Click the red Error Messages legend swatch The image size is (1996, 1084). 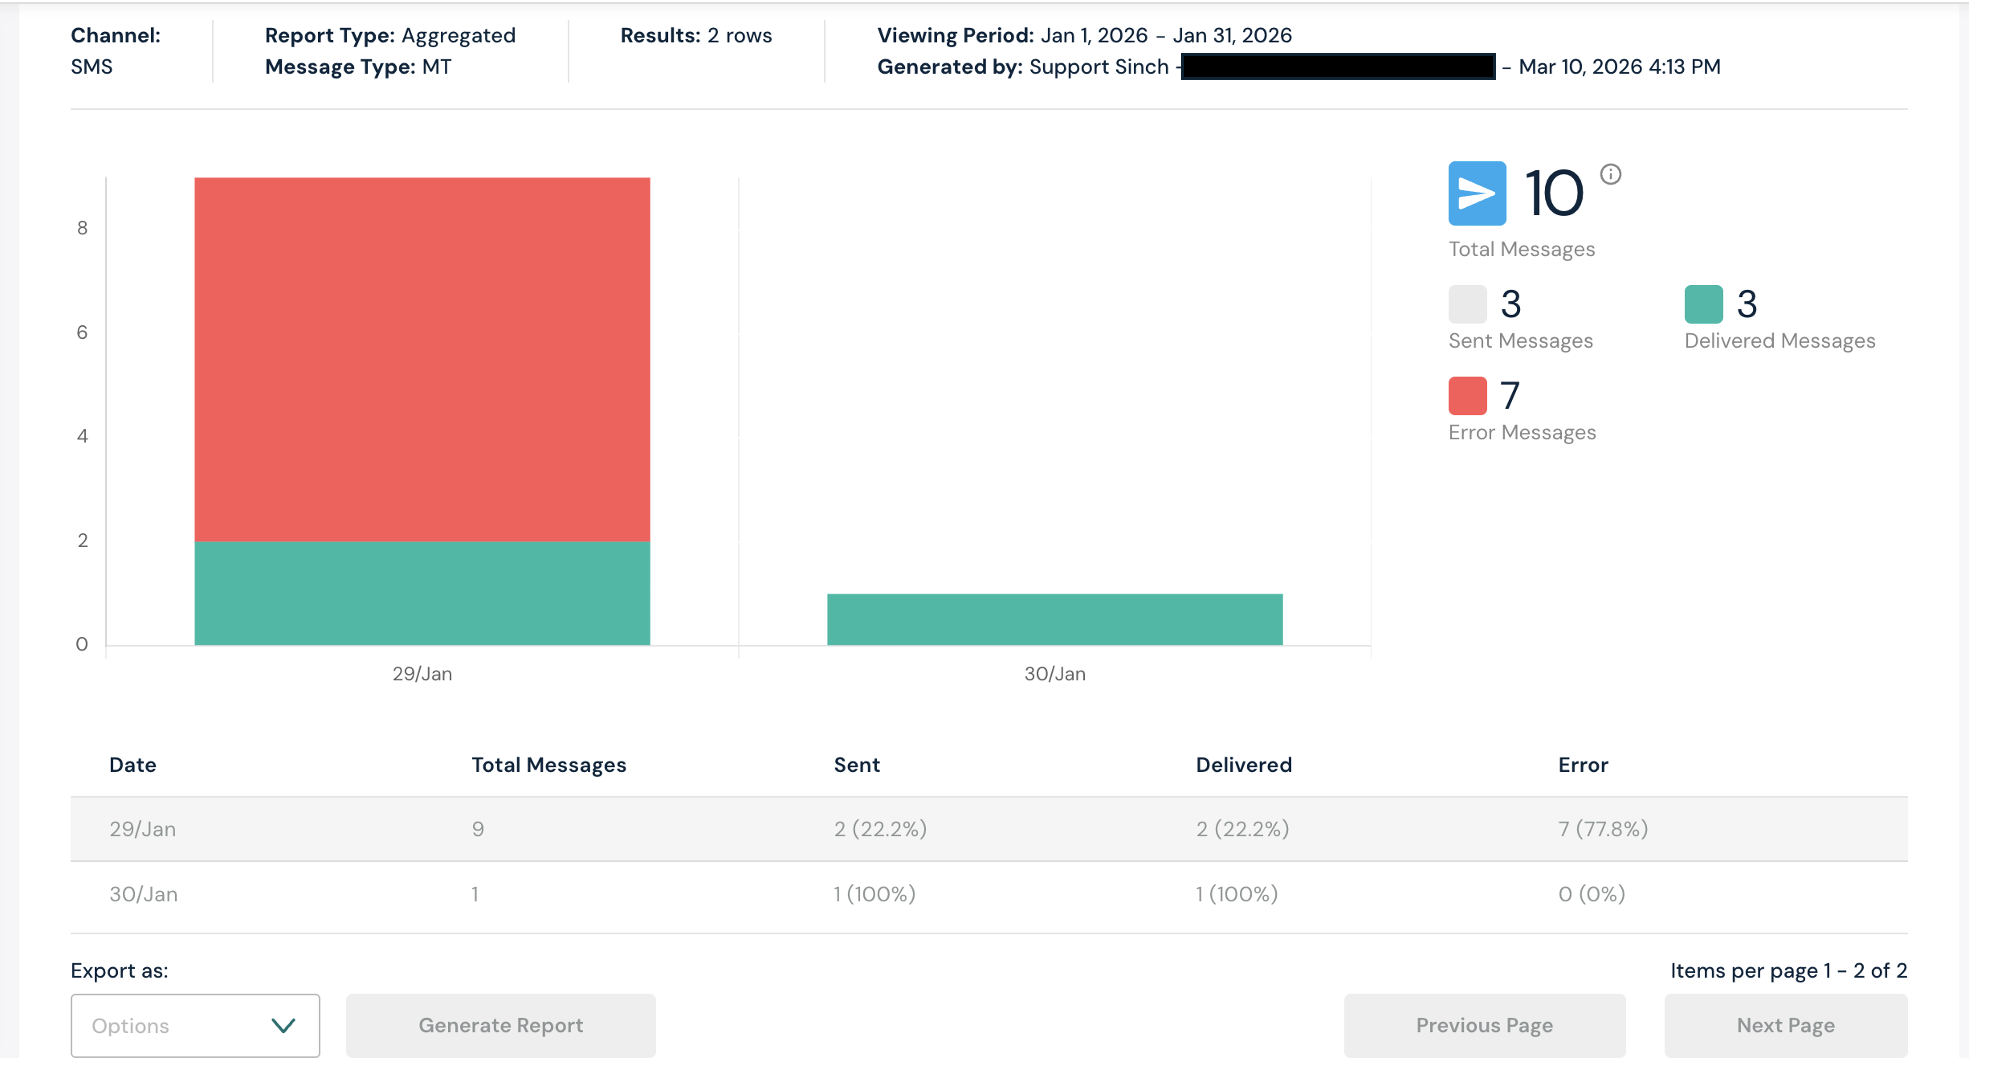point(1467,396)
